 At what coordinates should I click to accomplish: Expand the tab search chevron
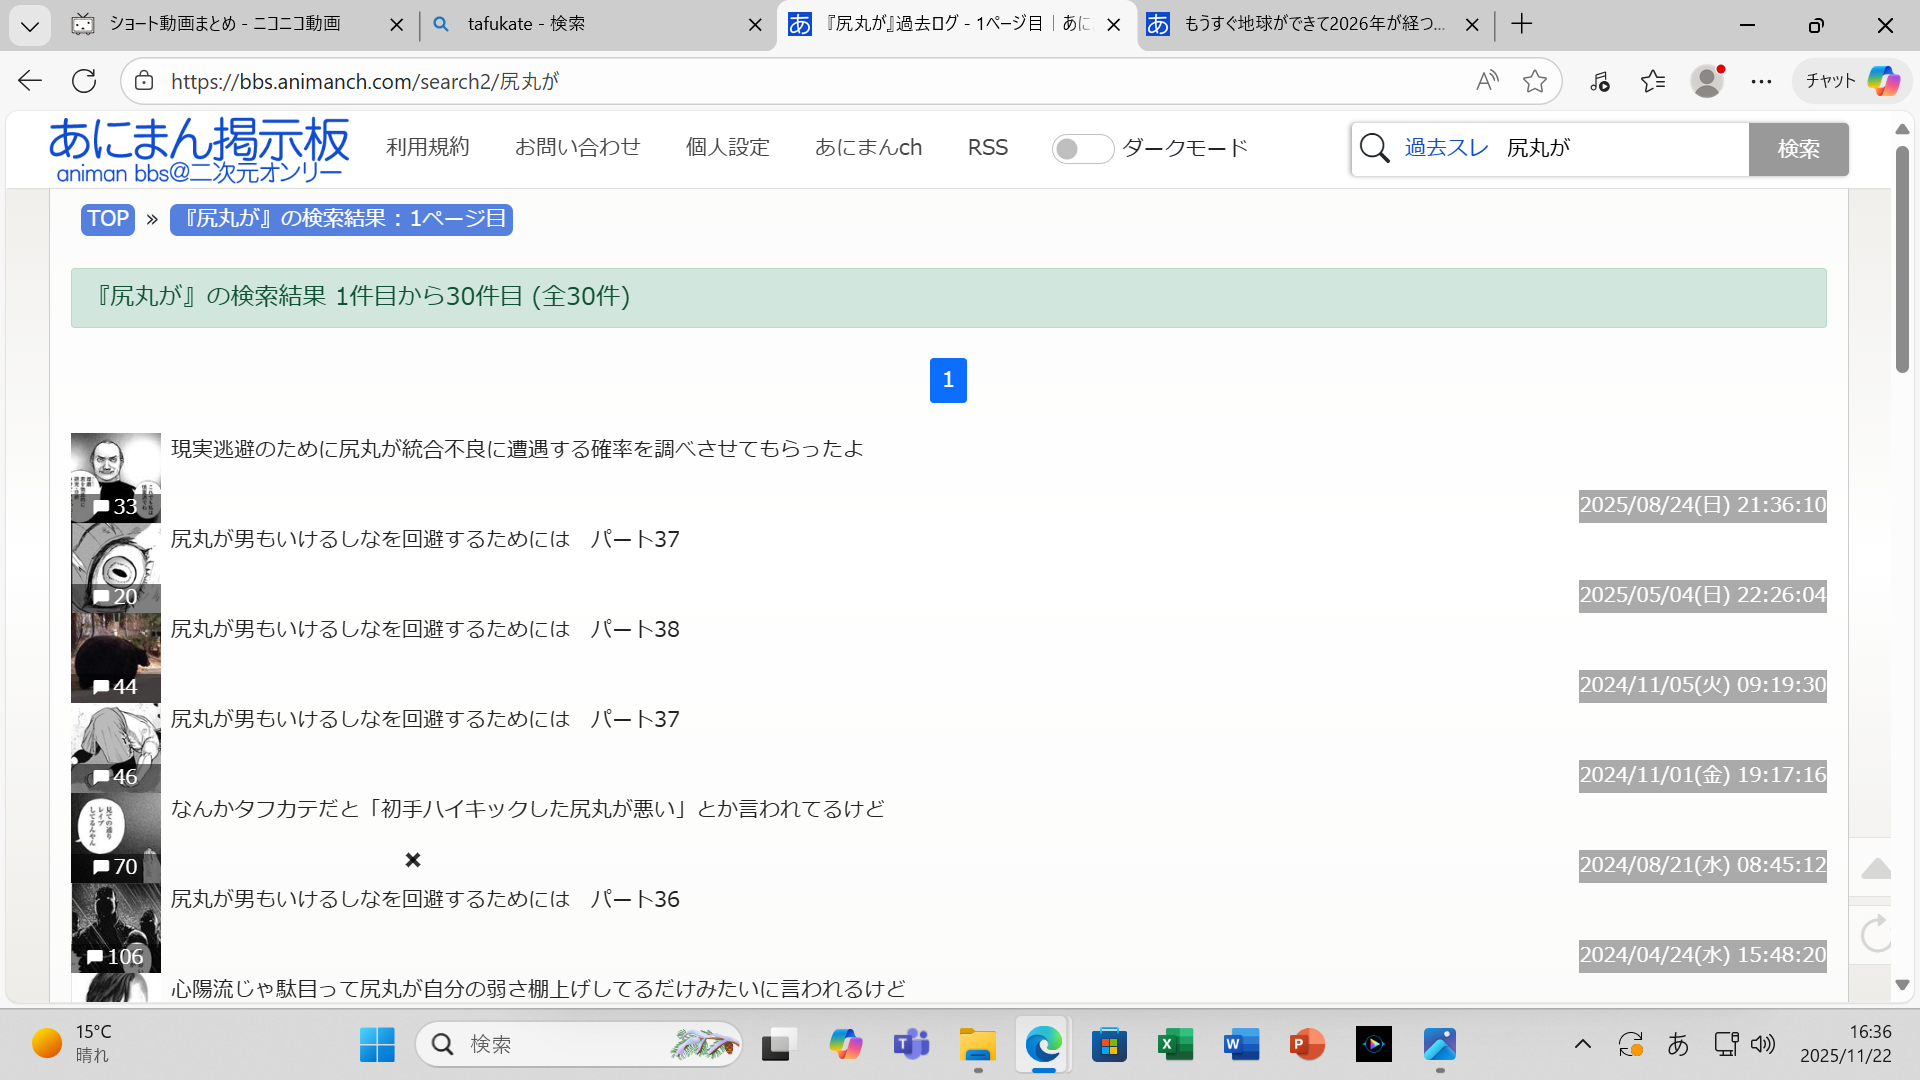click(x=30, y=25)
